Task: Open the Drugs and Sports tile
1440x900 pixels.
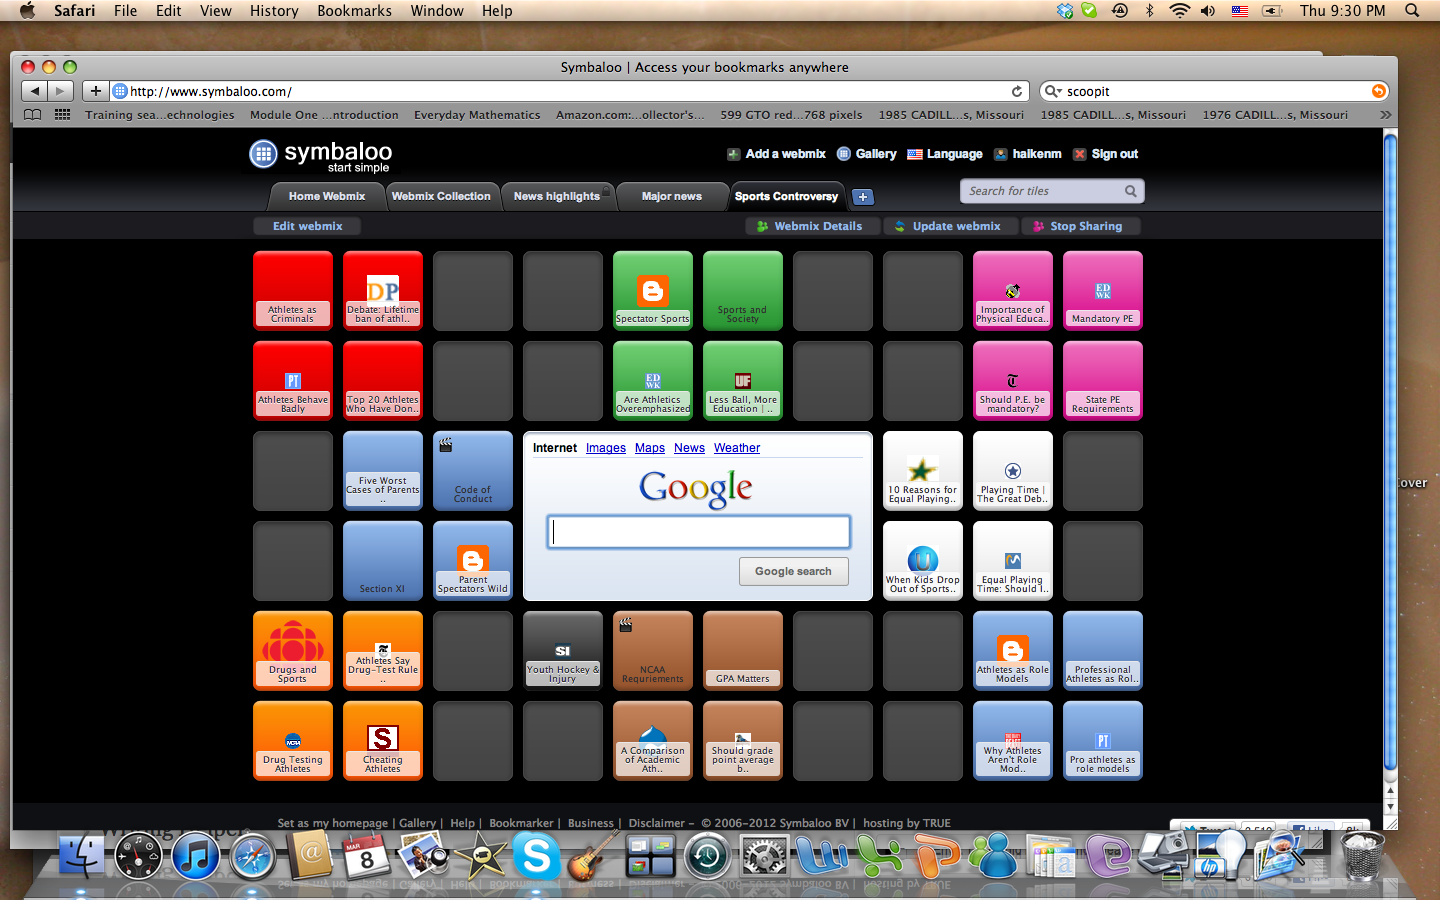Action: pos(293,651)
